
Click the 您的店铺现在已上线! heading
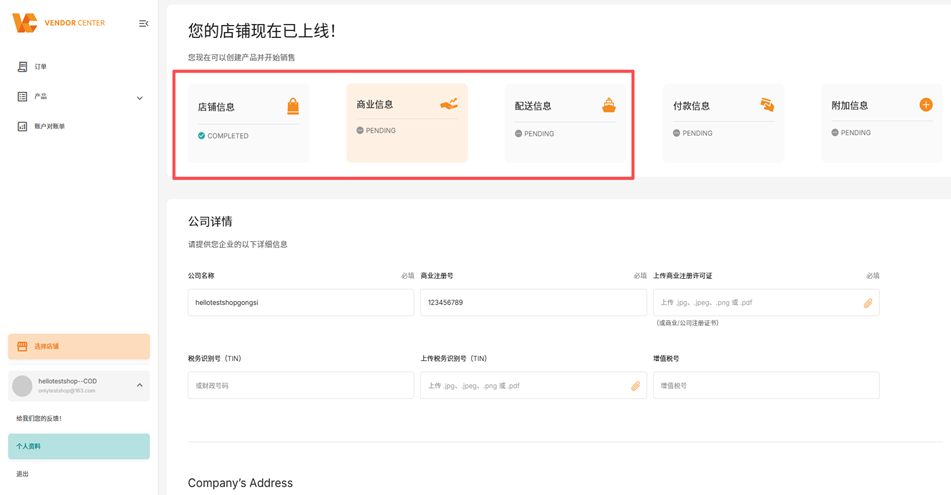(262, 31)
